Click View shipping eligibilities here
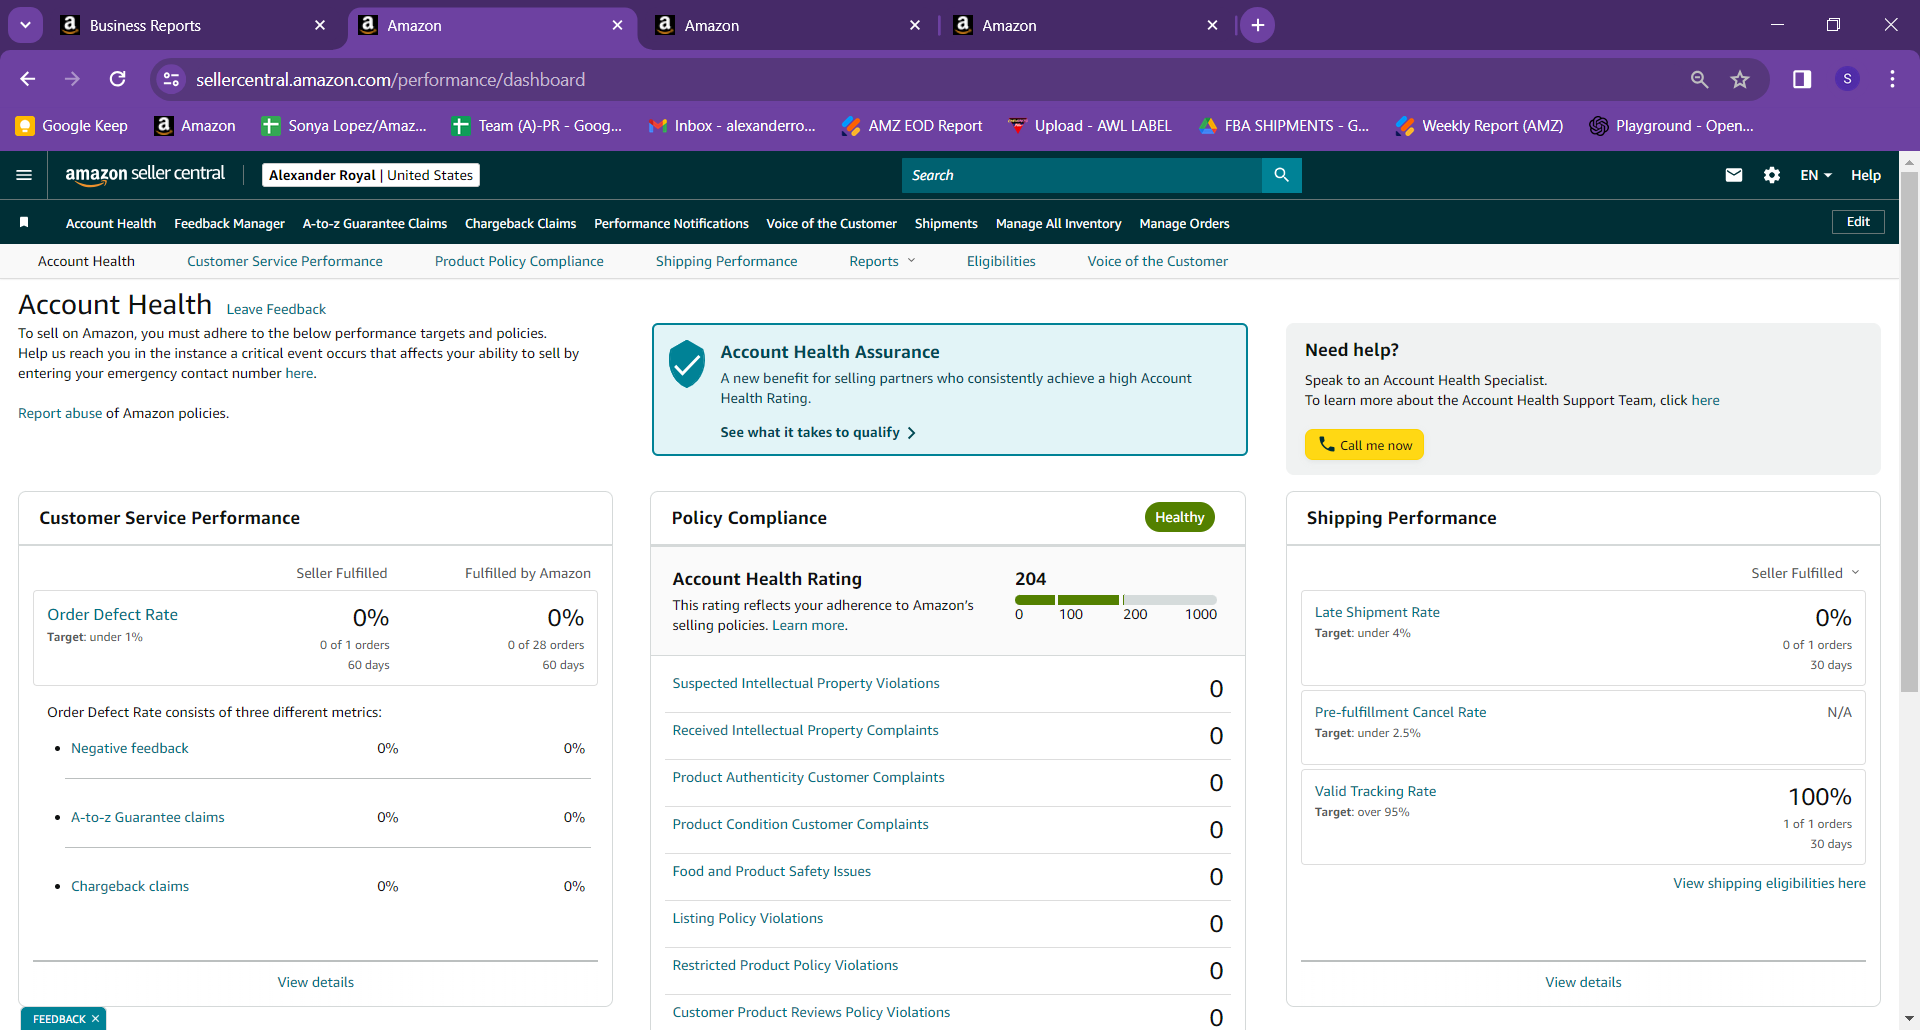This screenshot has width=1920, height=1030. [x=1769, y=883]
